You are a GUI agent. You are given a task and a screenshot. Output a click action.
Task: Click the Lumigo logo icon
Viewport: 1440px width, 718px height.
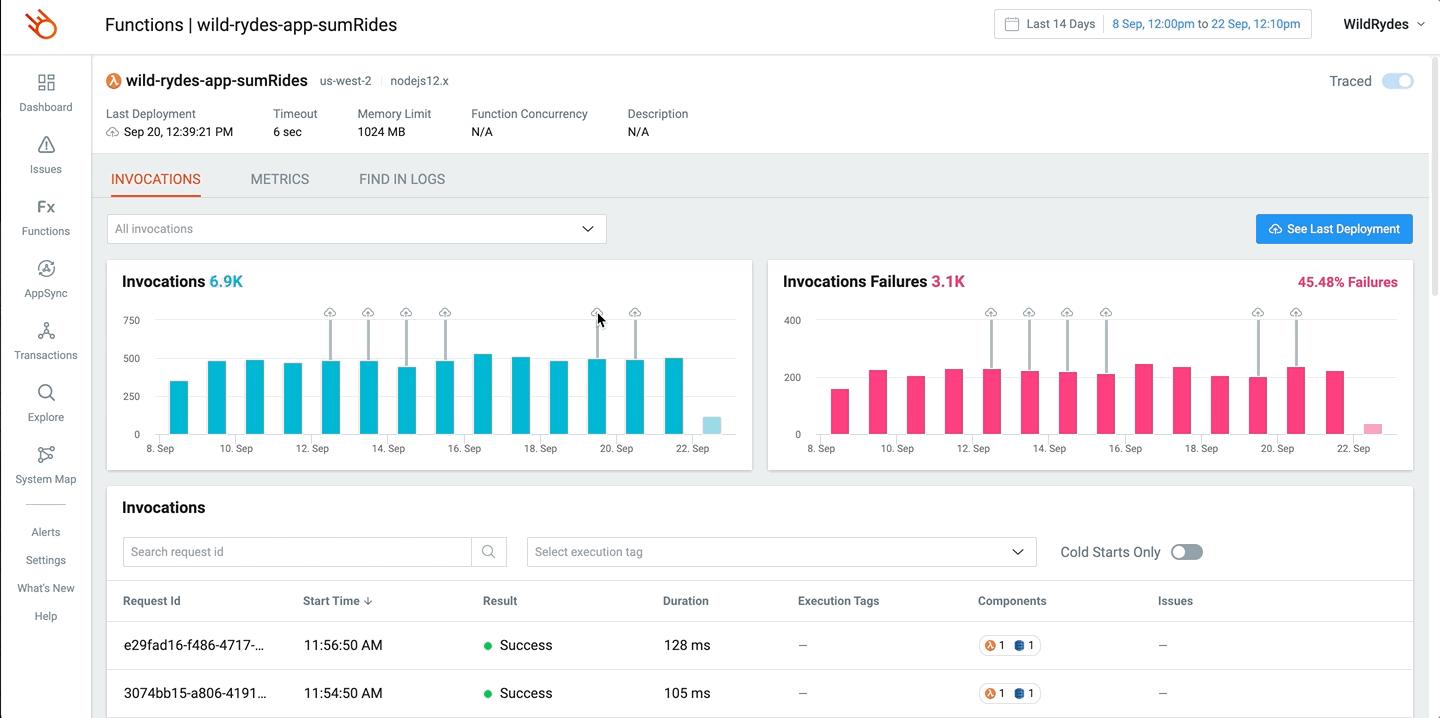click(42, 25)
